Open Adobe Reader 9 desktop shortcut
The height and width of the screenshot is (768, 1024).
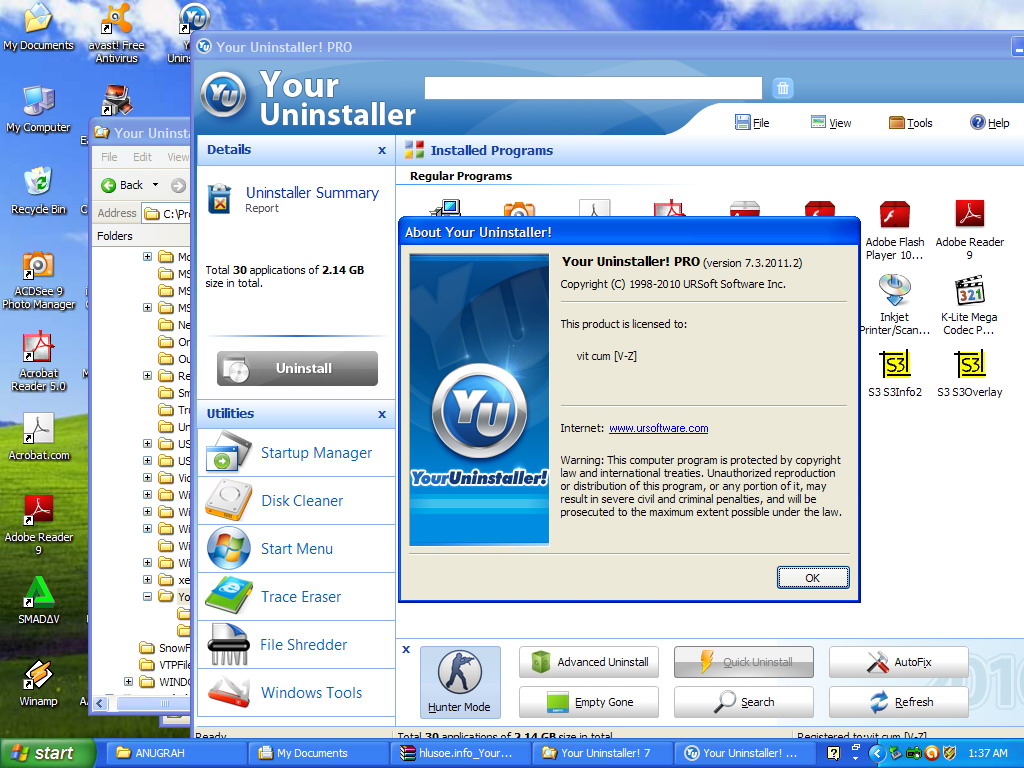[39, 525]
